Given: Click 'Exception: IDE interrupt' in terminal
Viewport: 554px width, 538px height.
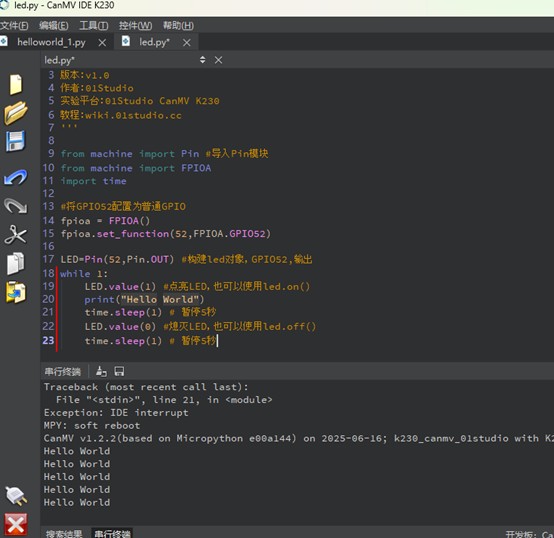Looking at the screenshot, I should click(116, 413).
